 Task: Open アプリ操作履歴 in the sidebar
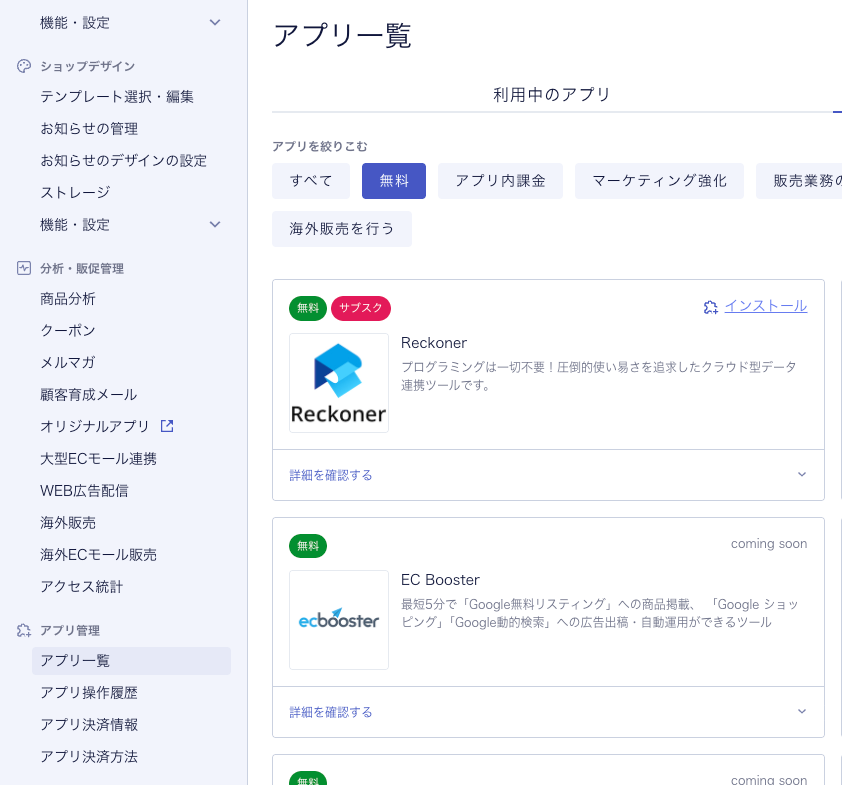pos(89,692)
